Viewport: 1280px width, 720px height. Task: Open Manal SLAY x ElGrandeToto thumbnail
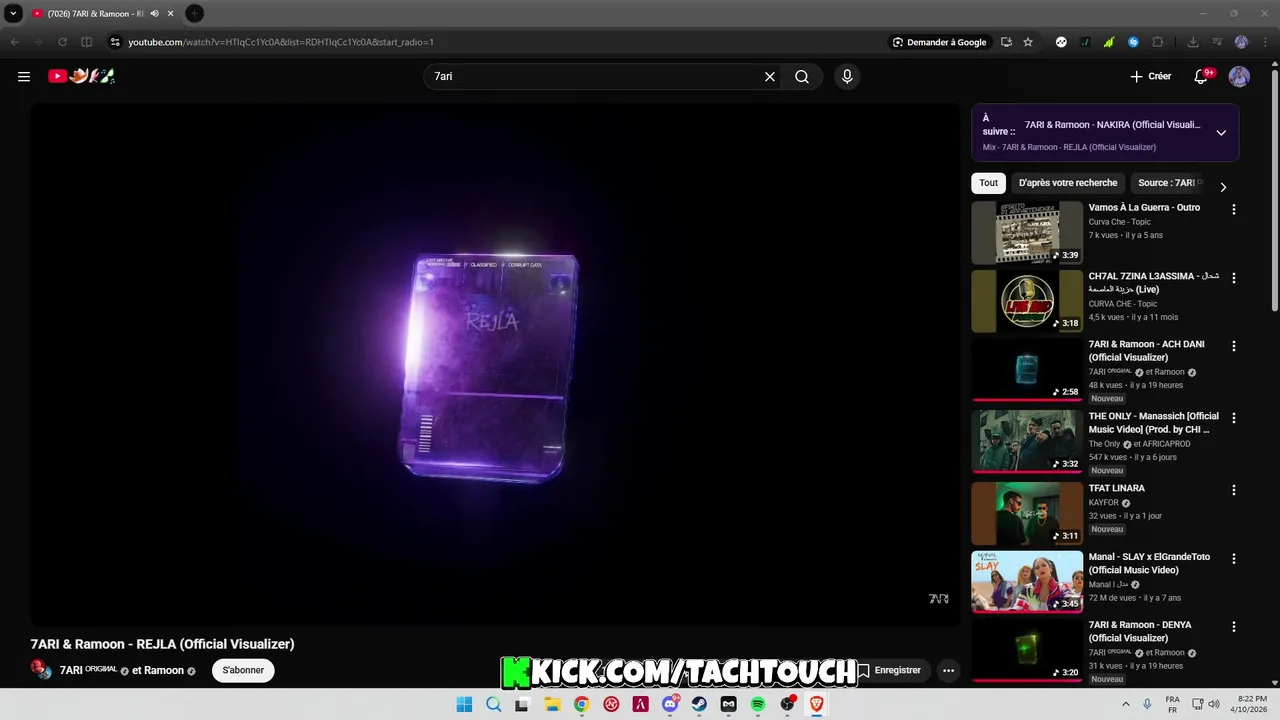pyautogui.click(x=1027, y=581)
